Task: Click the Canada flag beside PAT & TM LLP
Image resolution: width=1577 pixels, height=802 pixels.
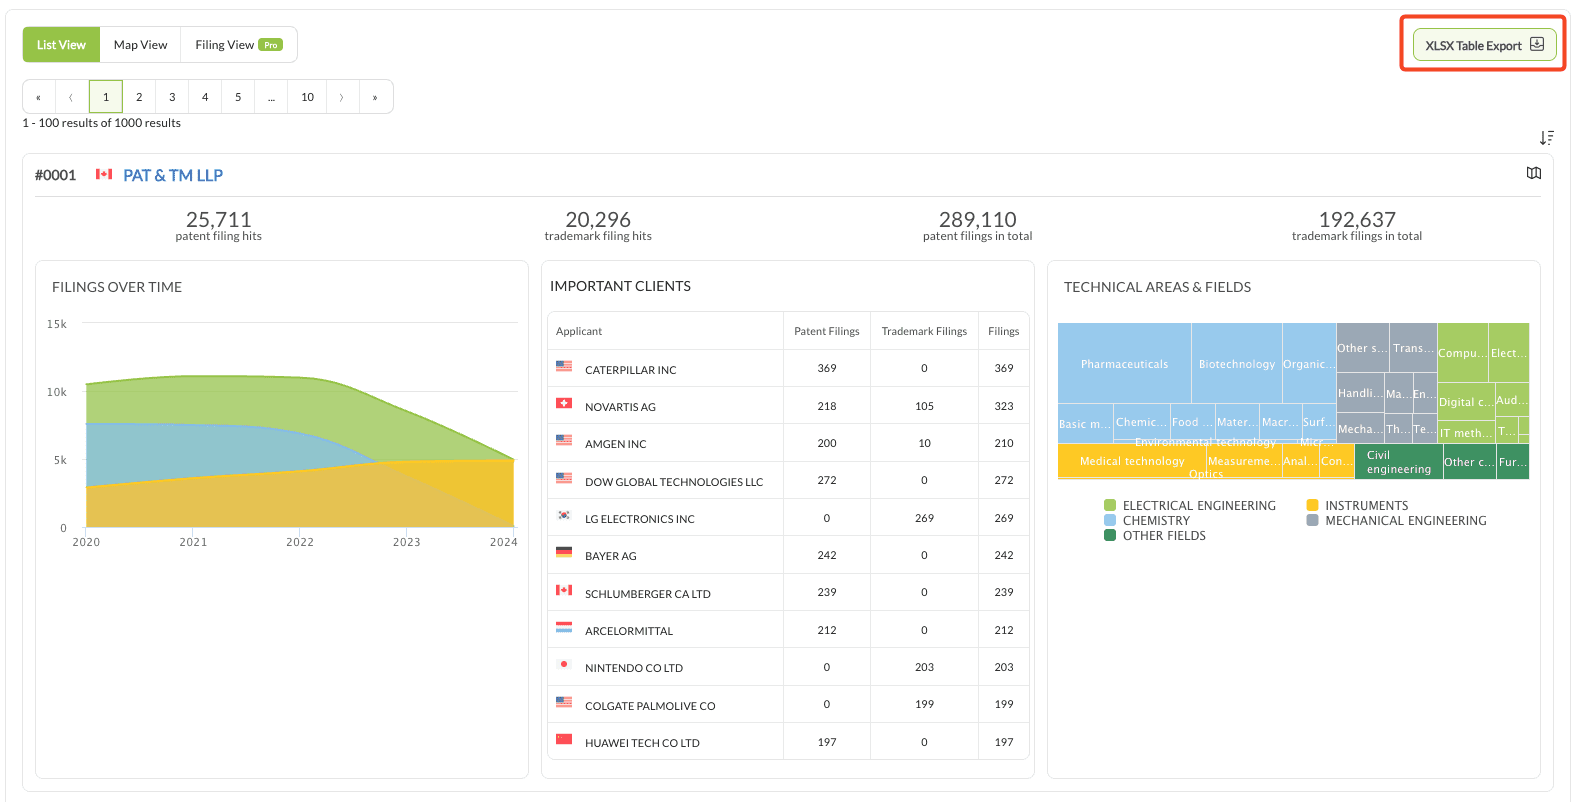Action: [x=104, y=174]
